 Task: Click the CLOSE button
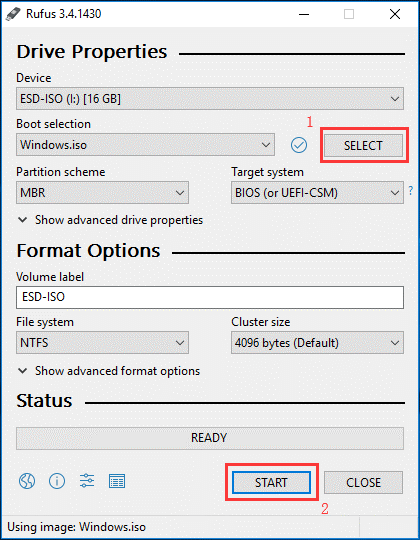[x=363, y=482]
